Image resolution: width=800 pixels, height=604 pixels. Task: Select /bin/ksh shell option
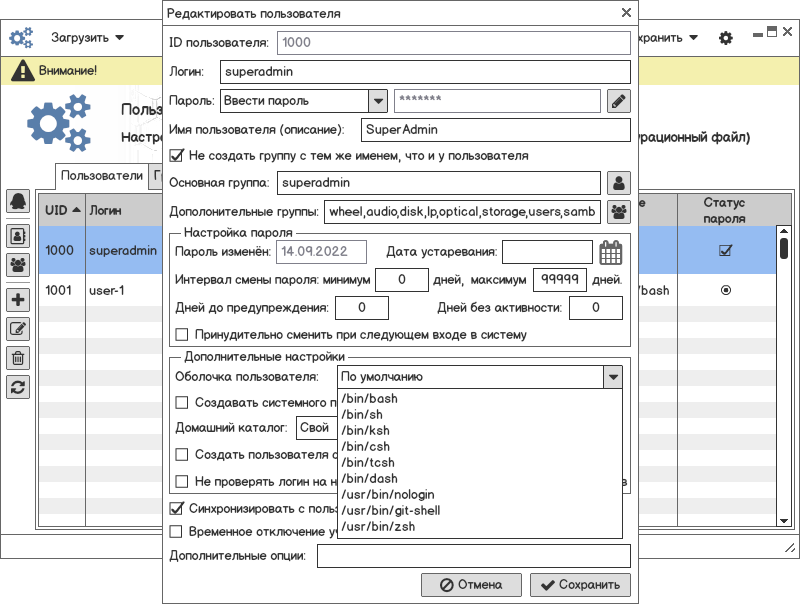[x=480, y=431]
